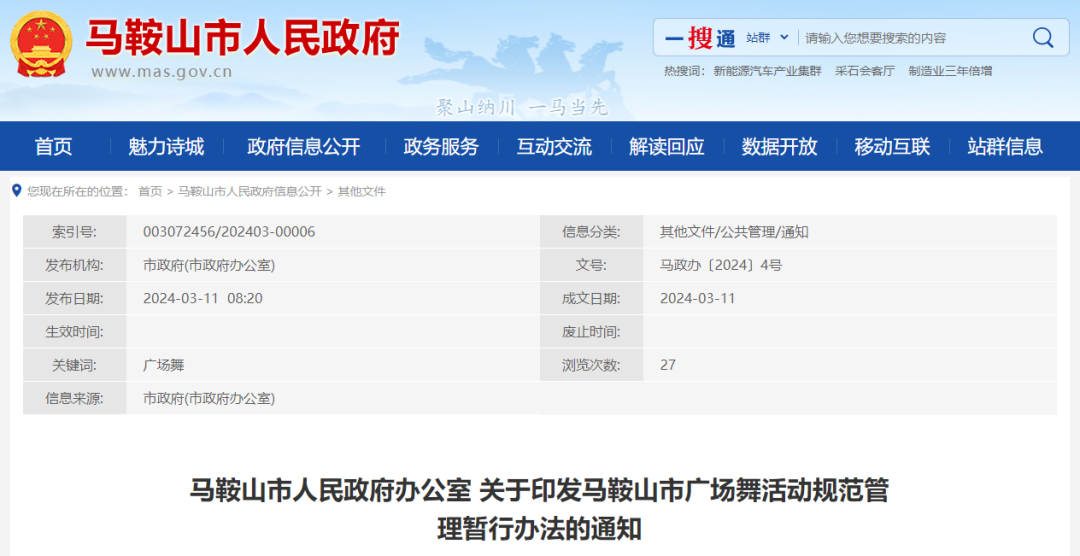Click the keyword value 广场舞
Image resolution: width=1080 pixels, height=556 pixels.
click(x=163, y=365)
